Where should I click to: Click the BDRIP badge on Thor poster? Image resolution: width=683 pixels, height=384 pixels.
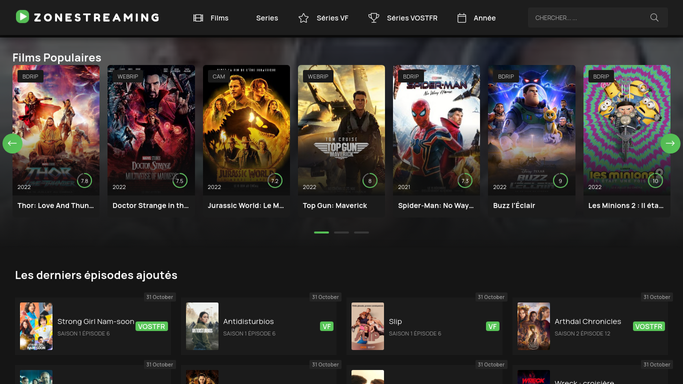pyautogui.click(x=30, y=76)
